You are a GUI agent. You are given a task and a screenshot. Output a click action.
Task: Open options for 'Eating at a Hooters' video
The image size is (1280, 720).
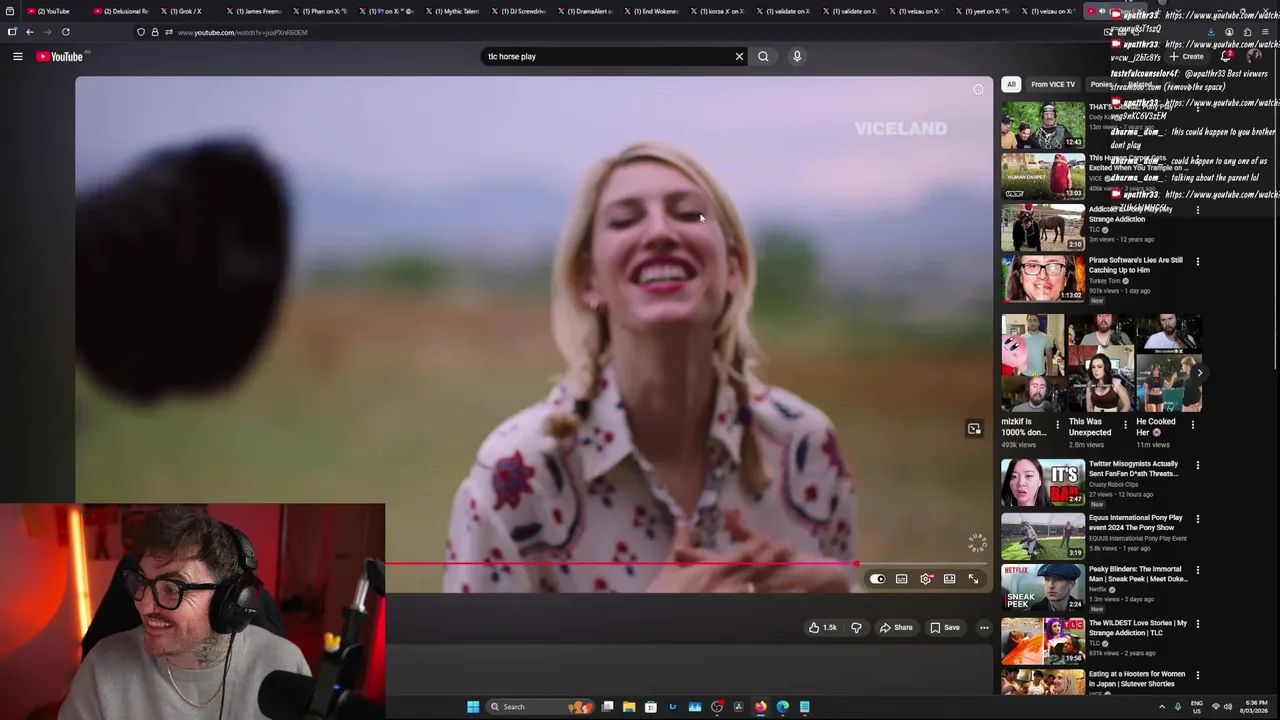tap(1198, 676)
